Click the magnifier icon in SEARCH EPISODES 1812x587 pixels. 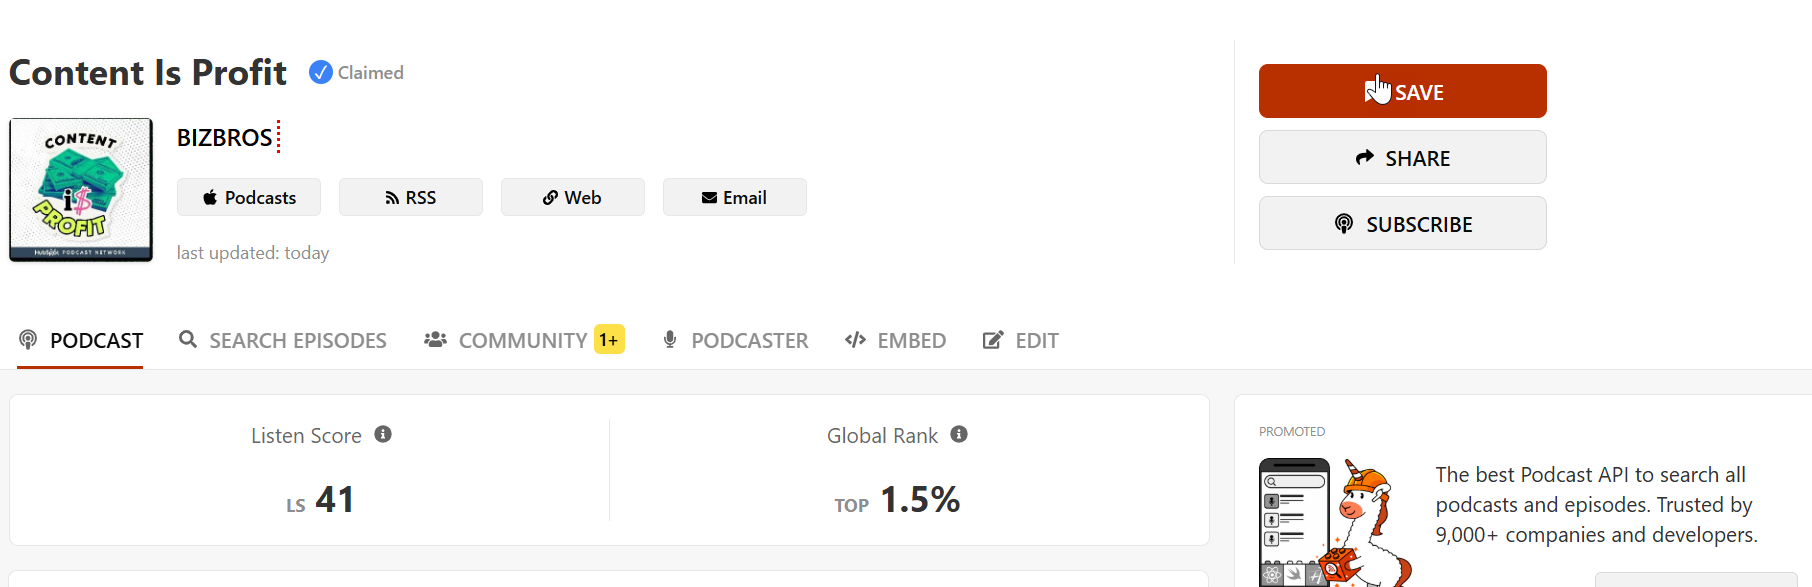[187, 339]
